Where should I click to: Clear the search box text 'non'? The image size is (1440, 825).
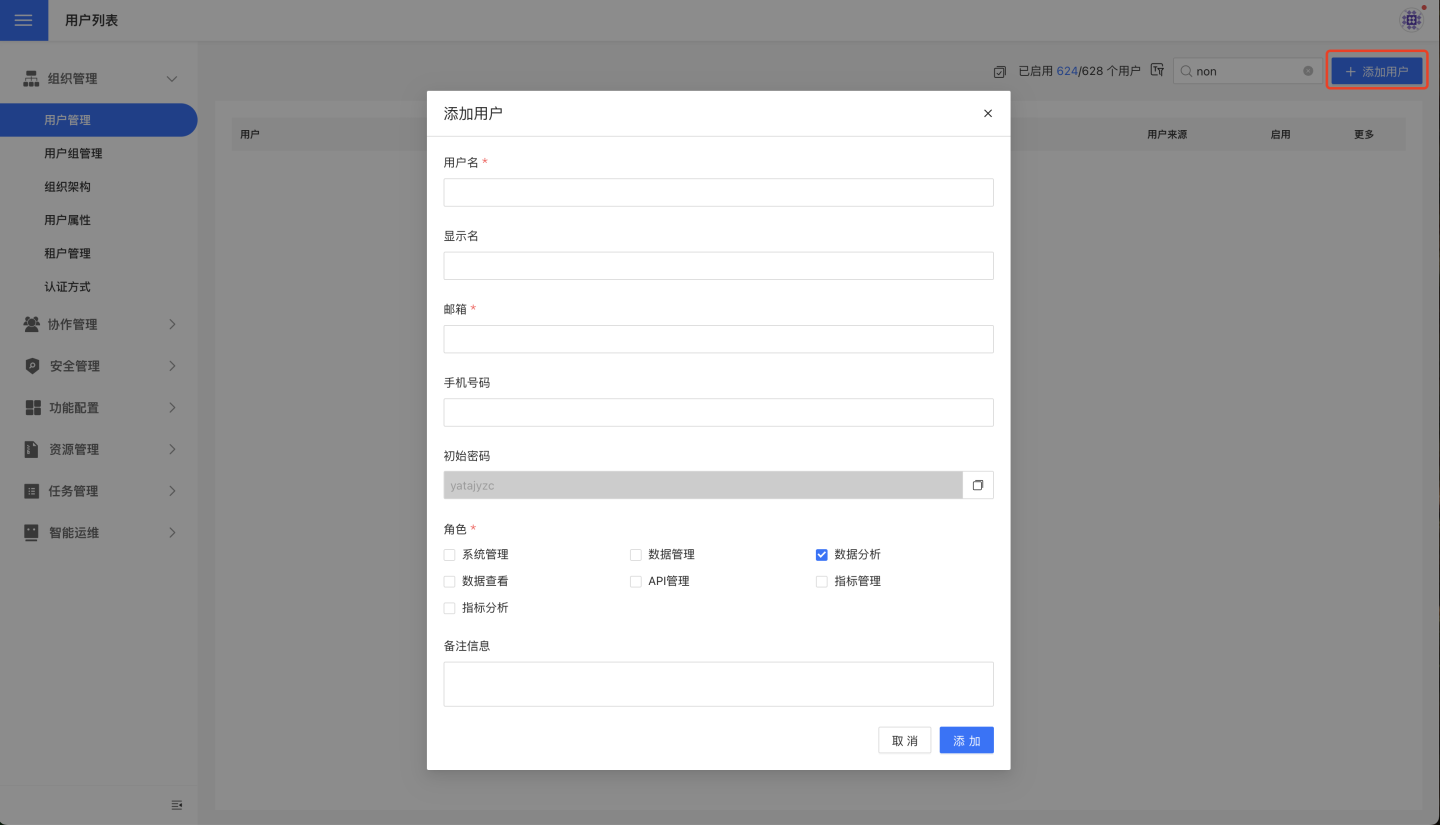coord(1308,71)
